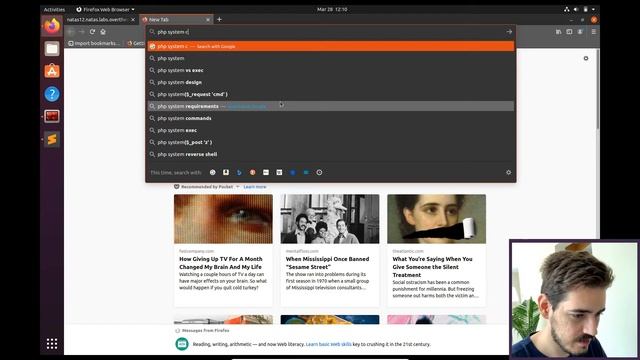The image size is (640, 360).
Task: Open the Firefox hamburger menu
Action: 594,31
